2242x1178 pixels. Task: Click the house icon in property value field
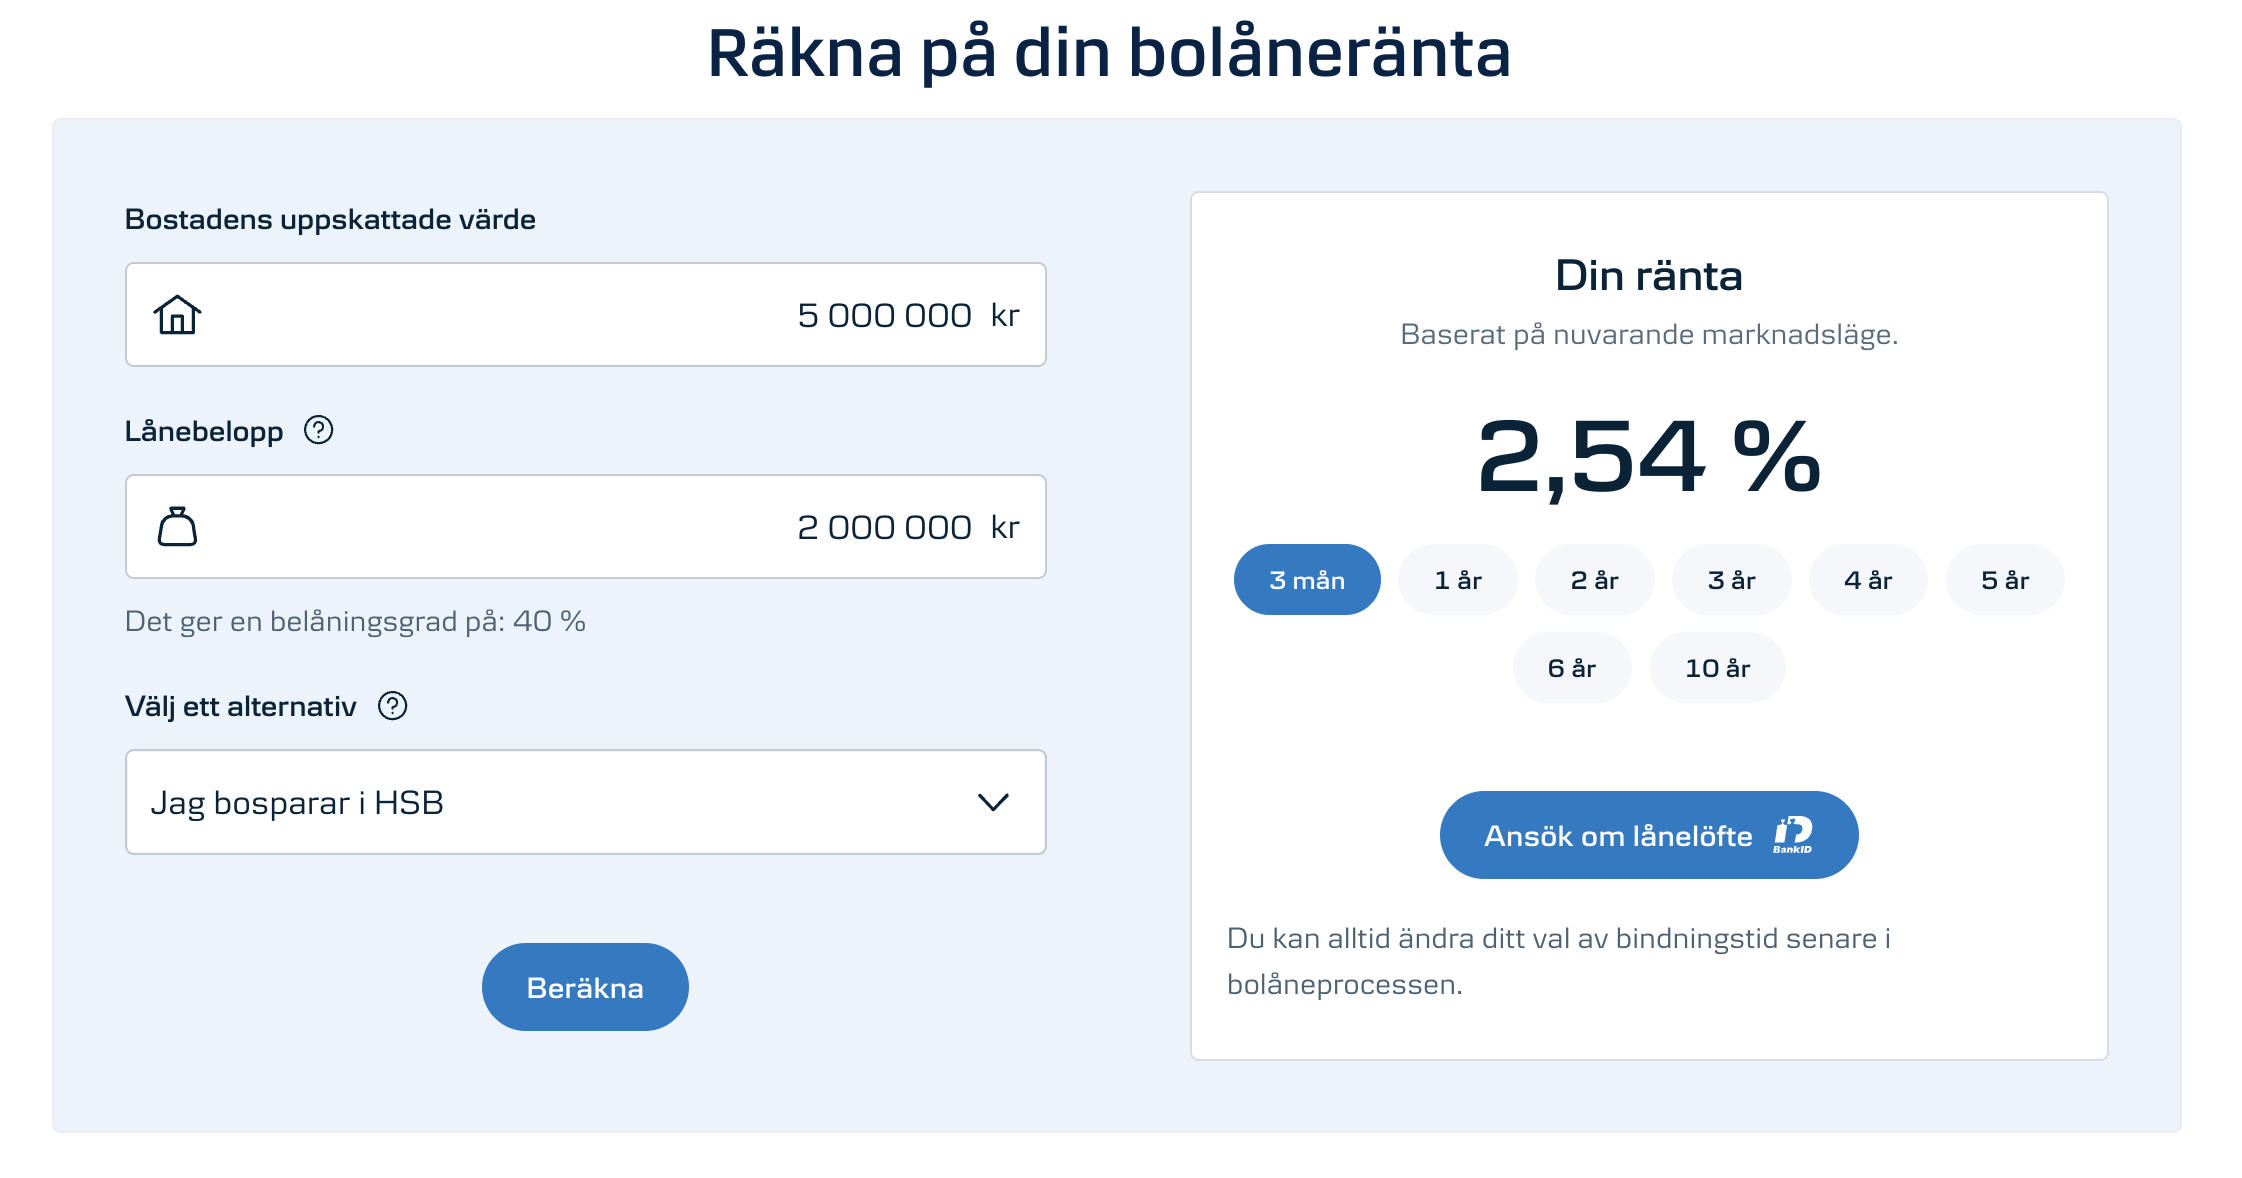[177, 315]
